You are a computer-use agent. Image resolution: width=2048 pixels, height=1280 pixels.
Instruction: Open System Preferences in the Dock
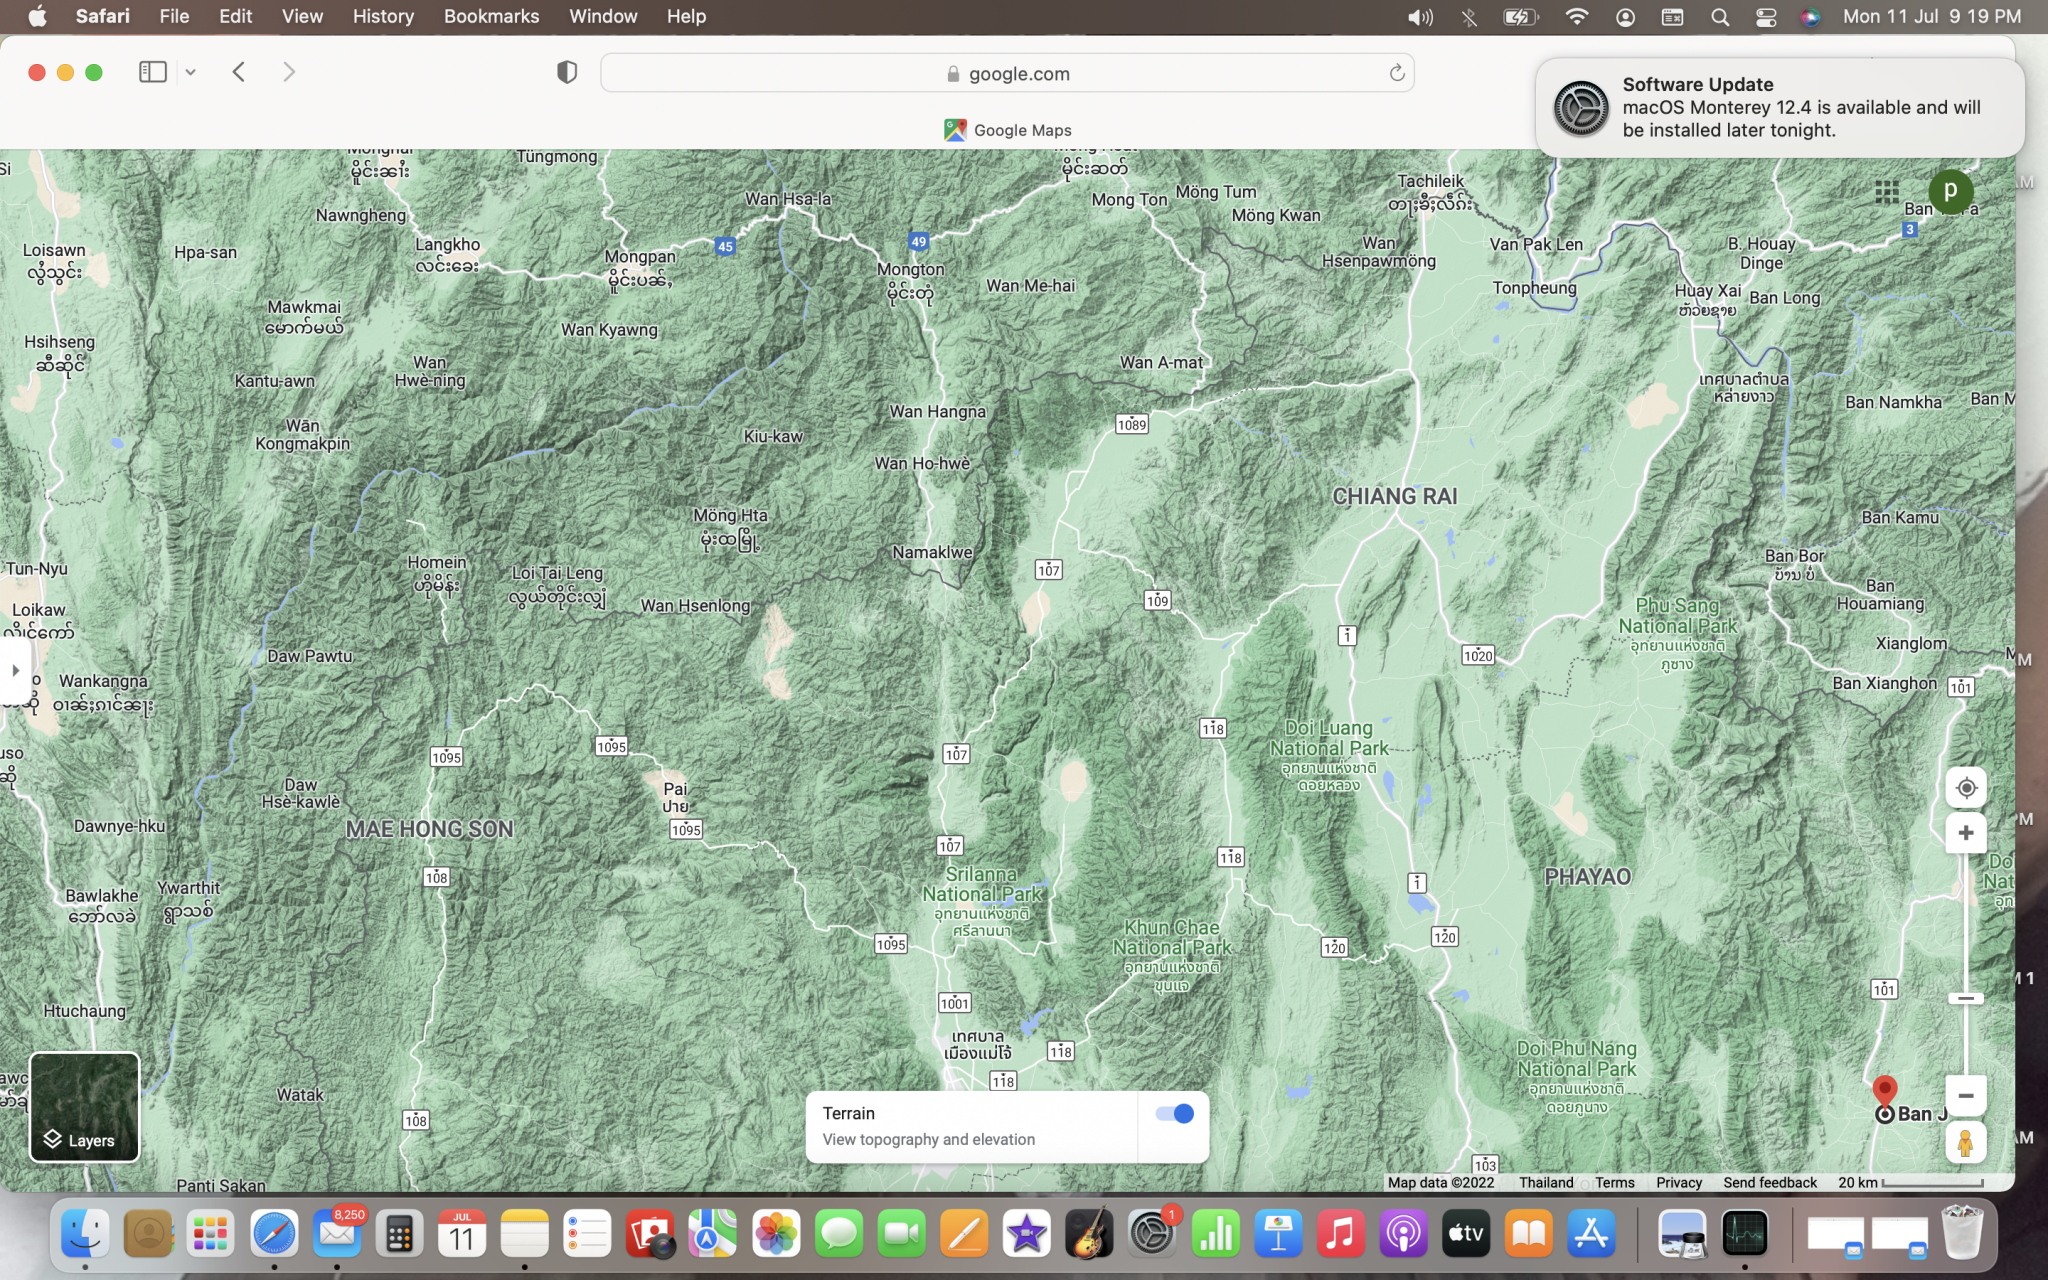pos(1152,1233)
